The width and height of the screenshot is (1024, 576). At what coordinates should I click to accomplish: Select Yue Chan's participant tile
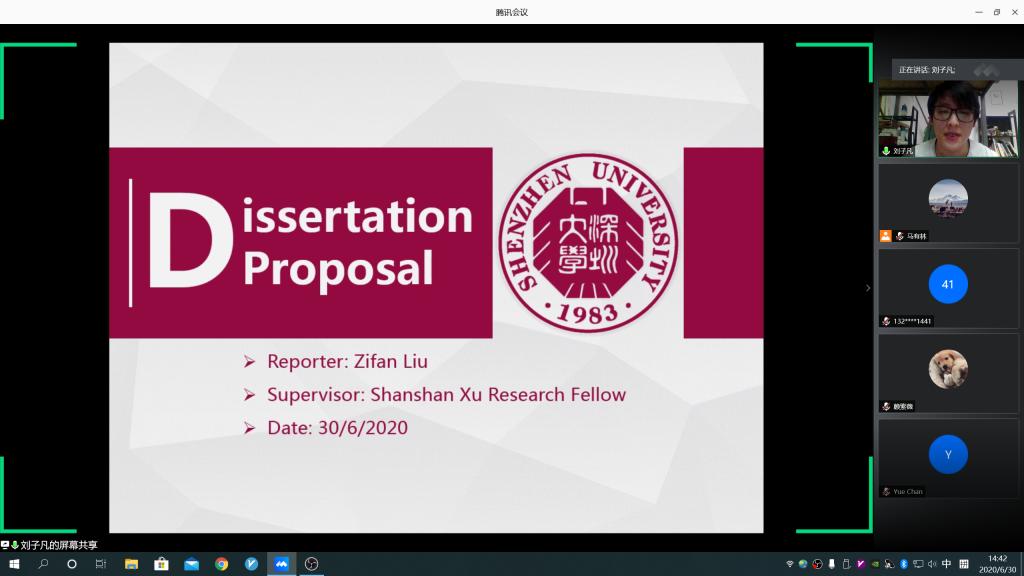point(948,458)
